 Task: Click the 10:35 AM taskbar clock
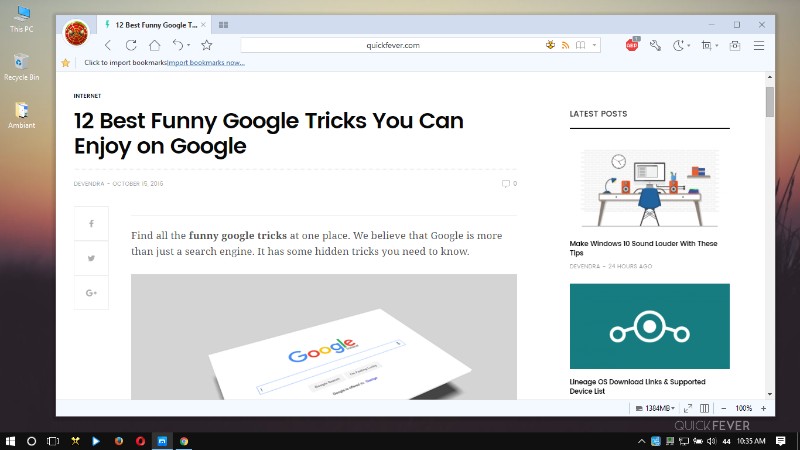(x=751, y=441)
